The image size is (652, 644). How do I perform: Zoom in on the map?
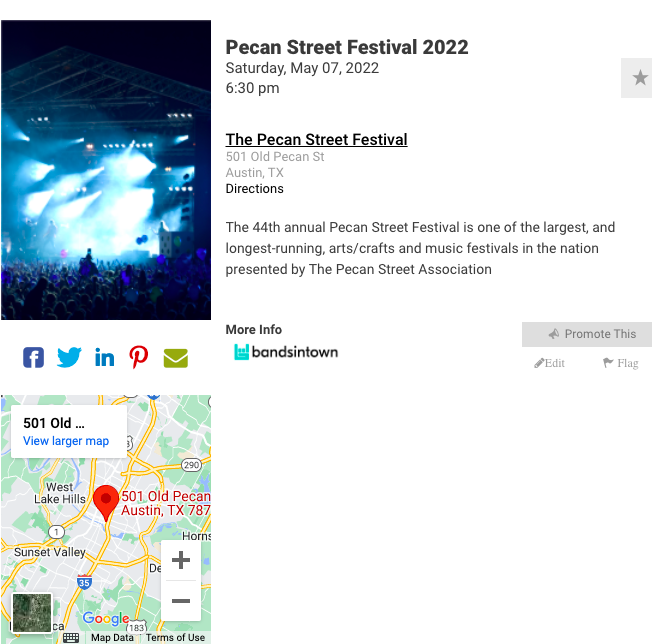(x=181, y=560)
